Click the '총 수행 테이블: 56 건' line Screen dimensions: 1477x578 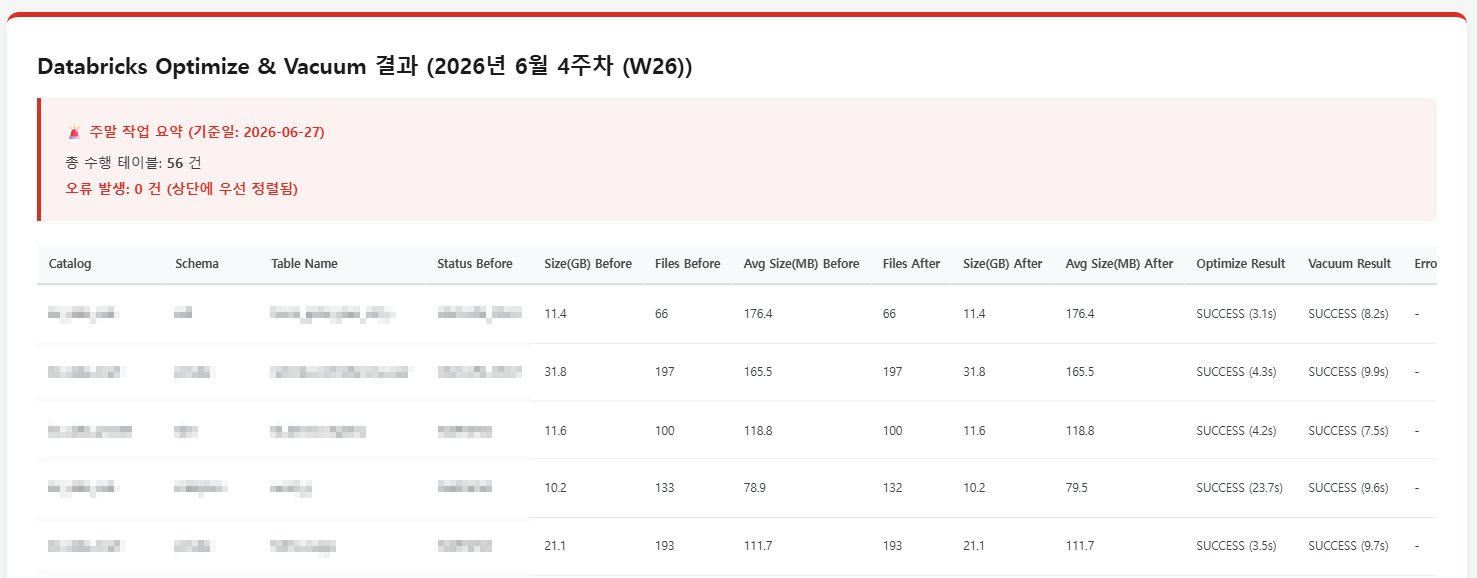tap(134, 162)
